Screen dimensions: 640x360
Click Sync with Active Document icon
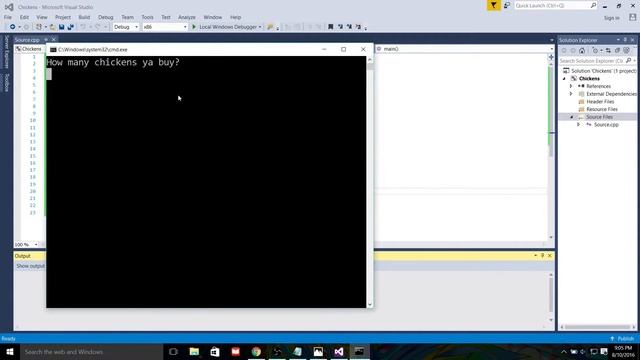608,51
